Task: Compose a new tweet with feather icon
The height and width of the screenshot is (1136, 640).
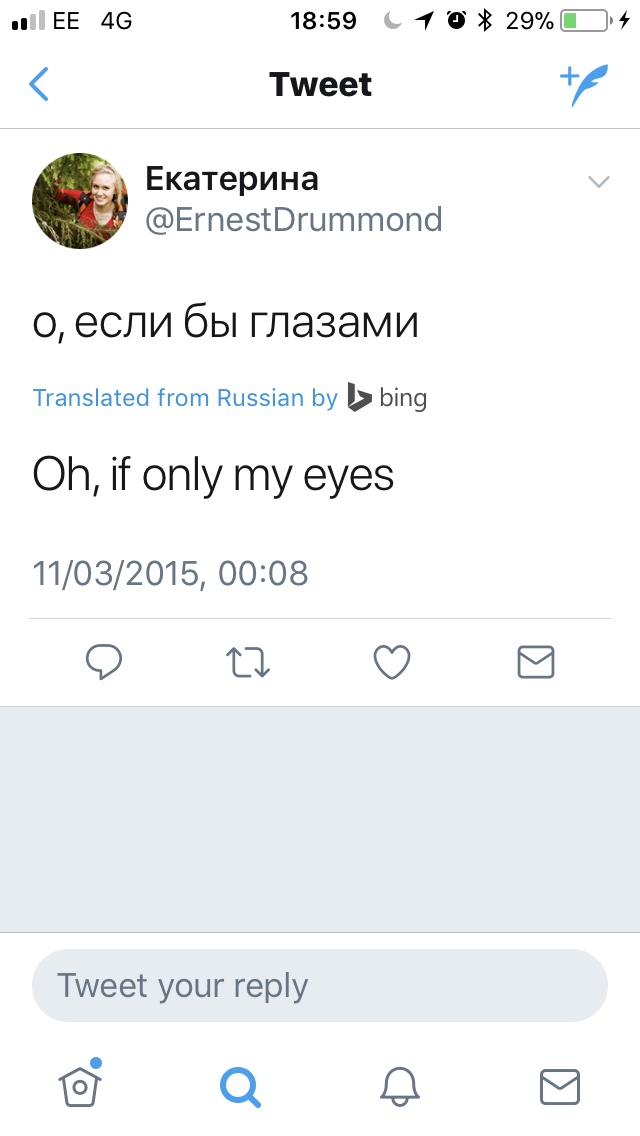Action: [x=582, y=85]
